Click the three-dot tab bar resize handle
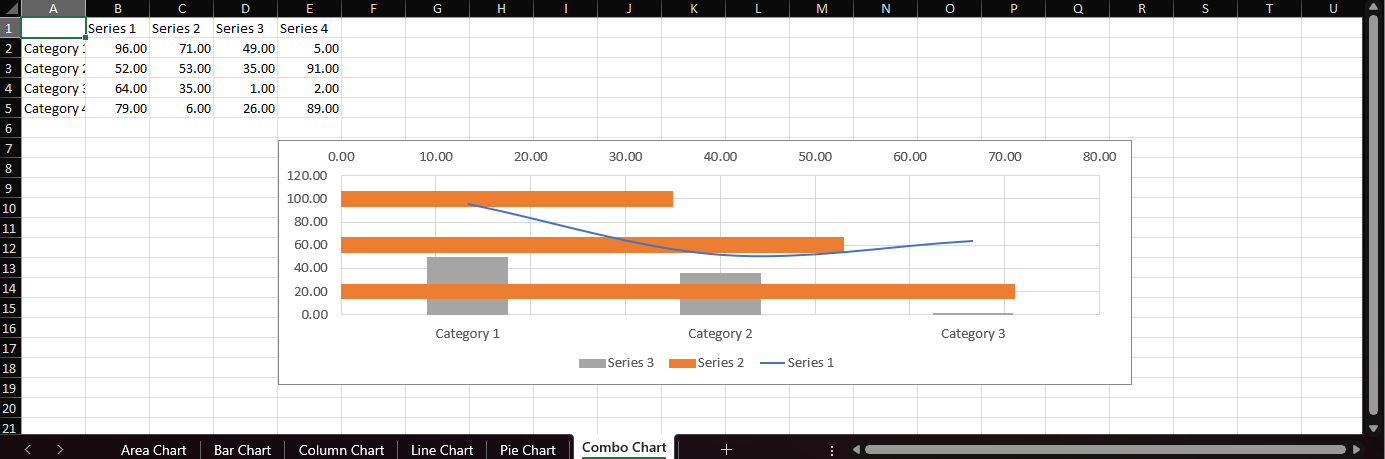 832,450
